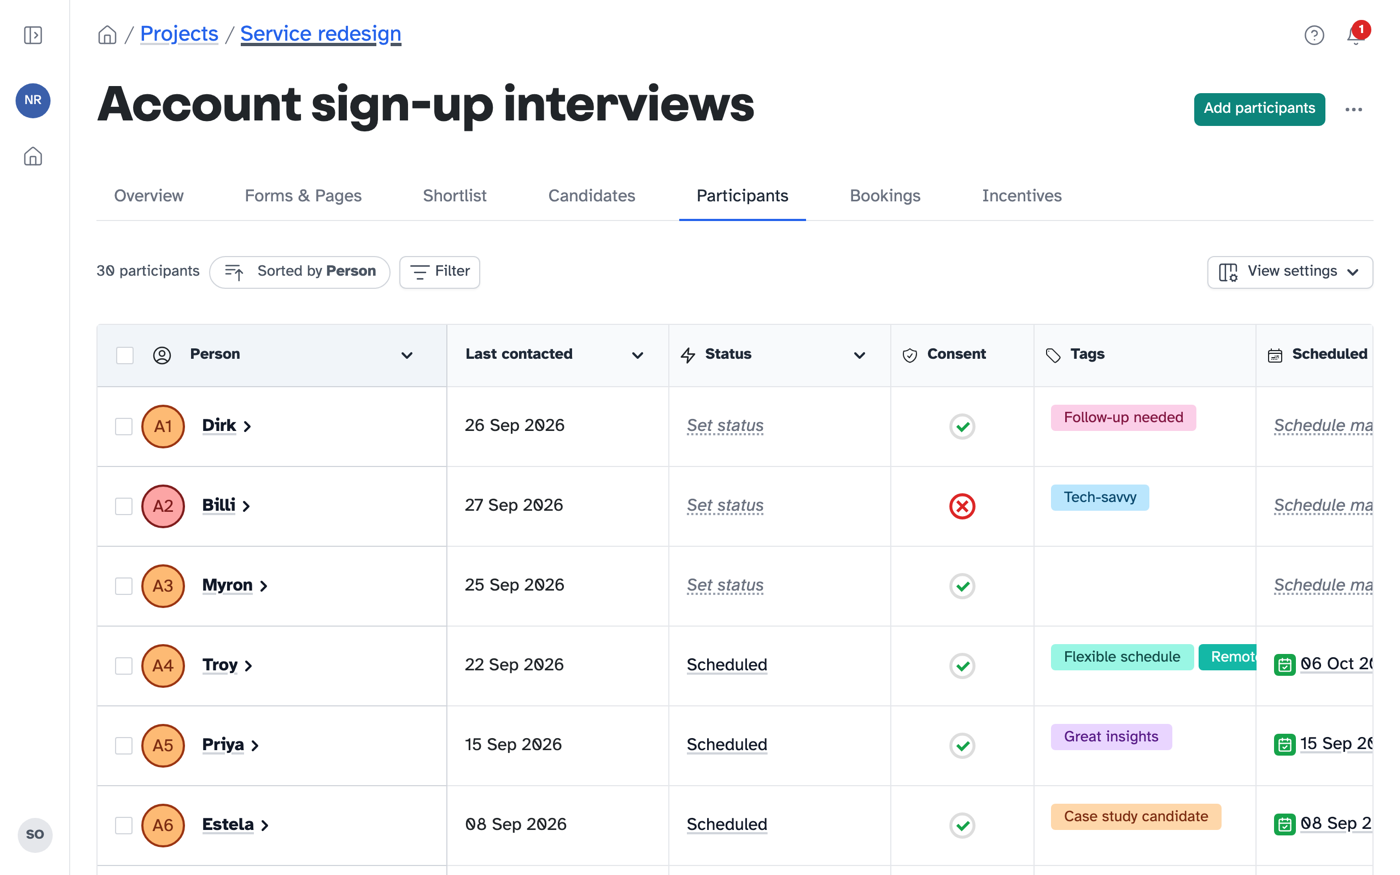Click Troy's green calendar icon

[x=1285, y=665]
